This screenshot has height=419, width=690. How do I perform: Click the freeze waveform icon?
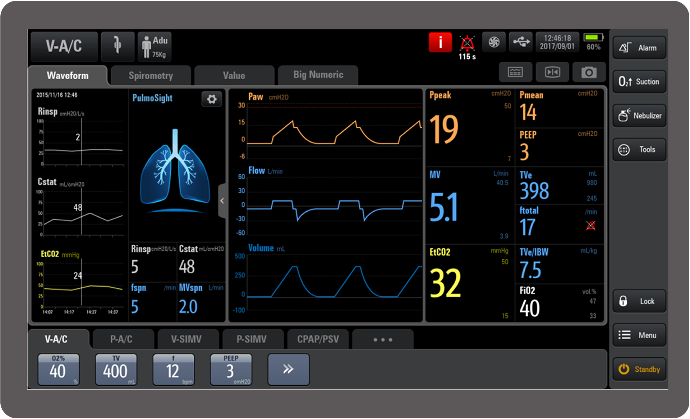551,72
